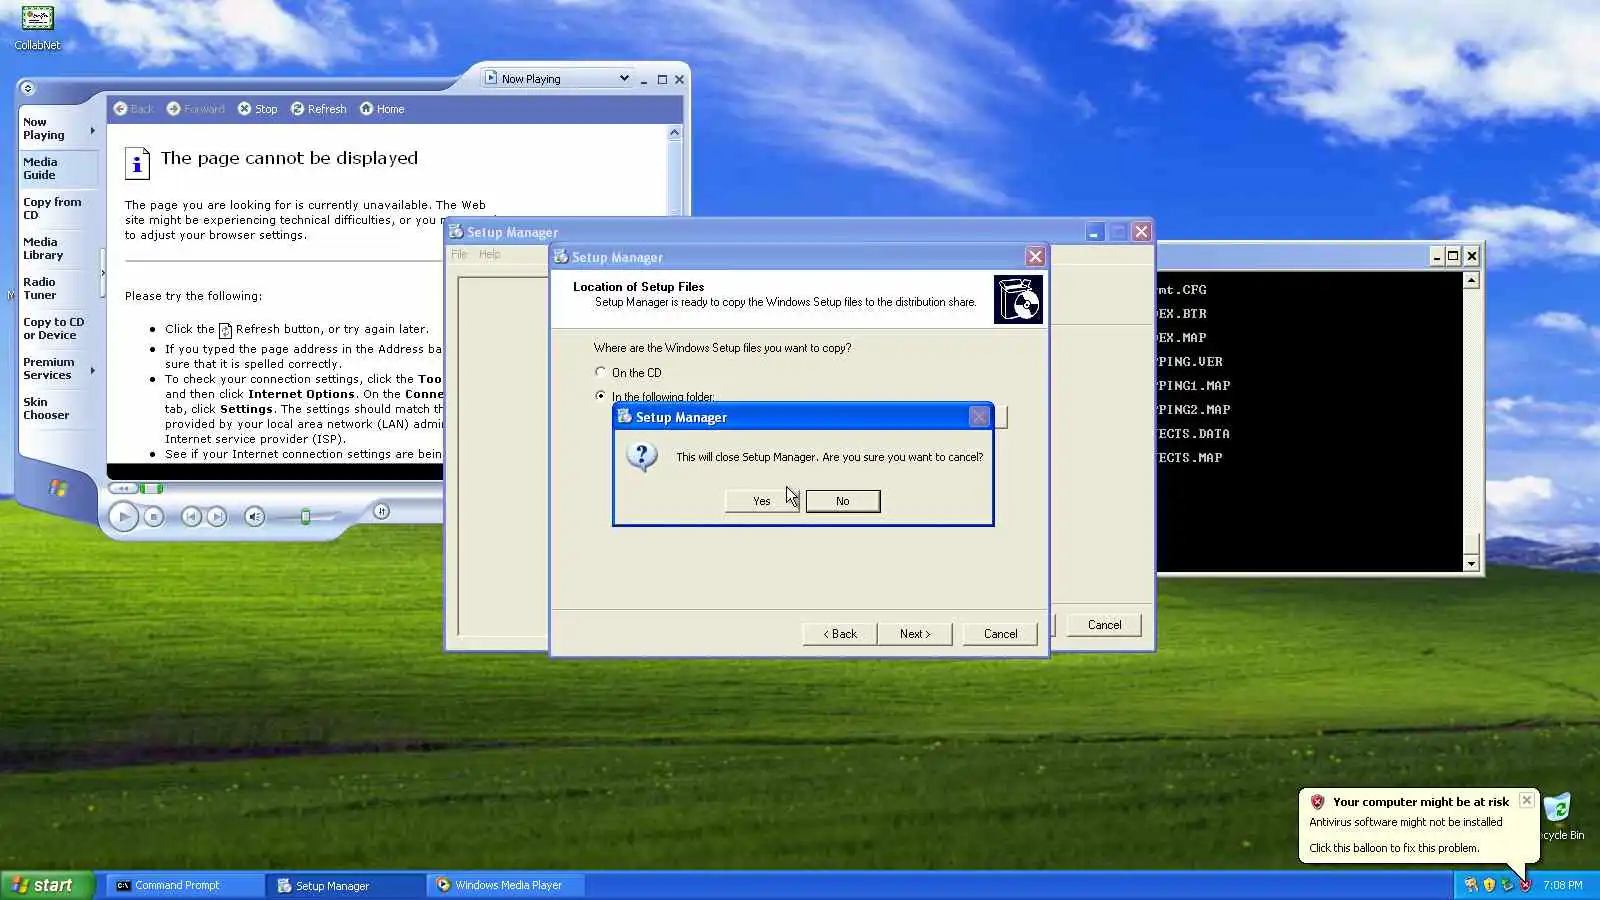The height and width of the screenshot is (900, 1600).
Task: Close the 'Your computer might be at risk' balloon
Action: tap(1526, 800)
